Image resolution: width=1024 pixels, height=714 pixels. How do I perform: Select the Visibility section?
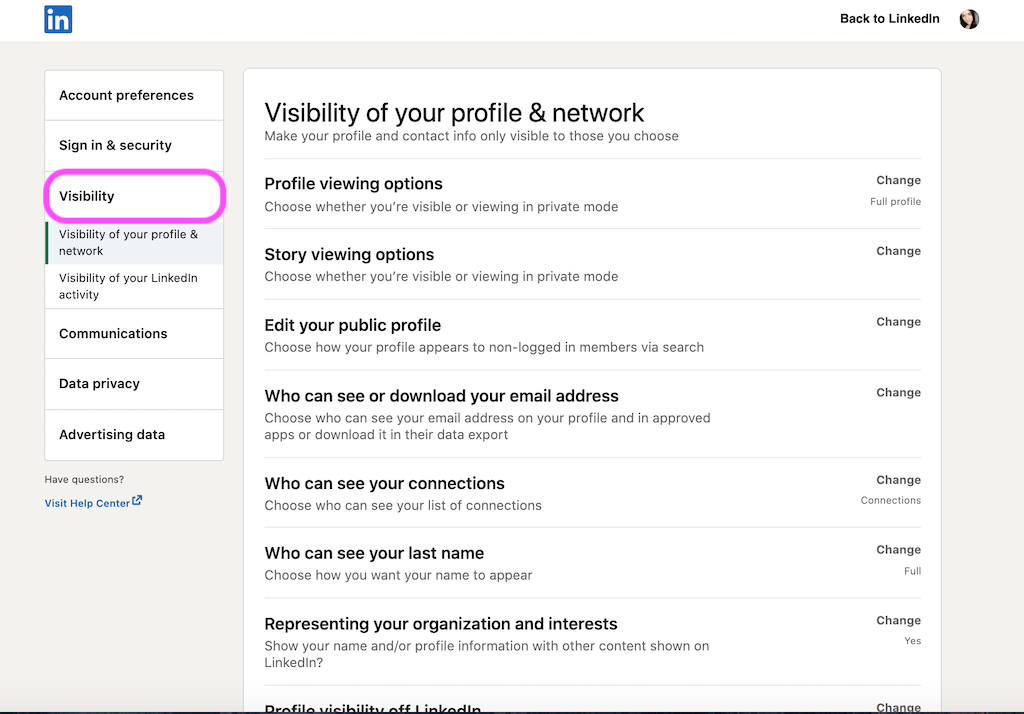pos(134,196)
